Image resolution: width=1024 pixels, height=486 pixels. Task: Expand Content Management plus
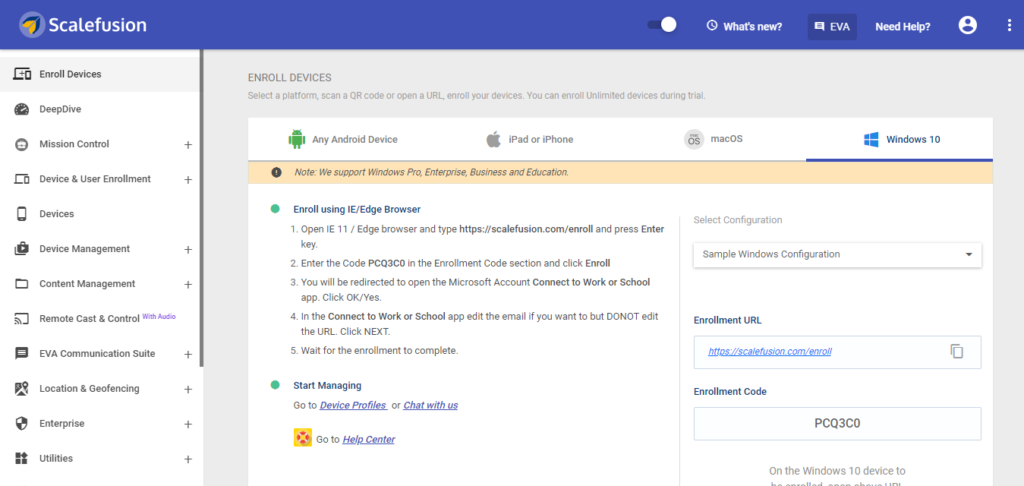pos(188,284)
